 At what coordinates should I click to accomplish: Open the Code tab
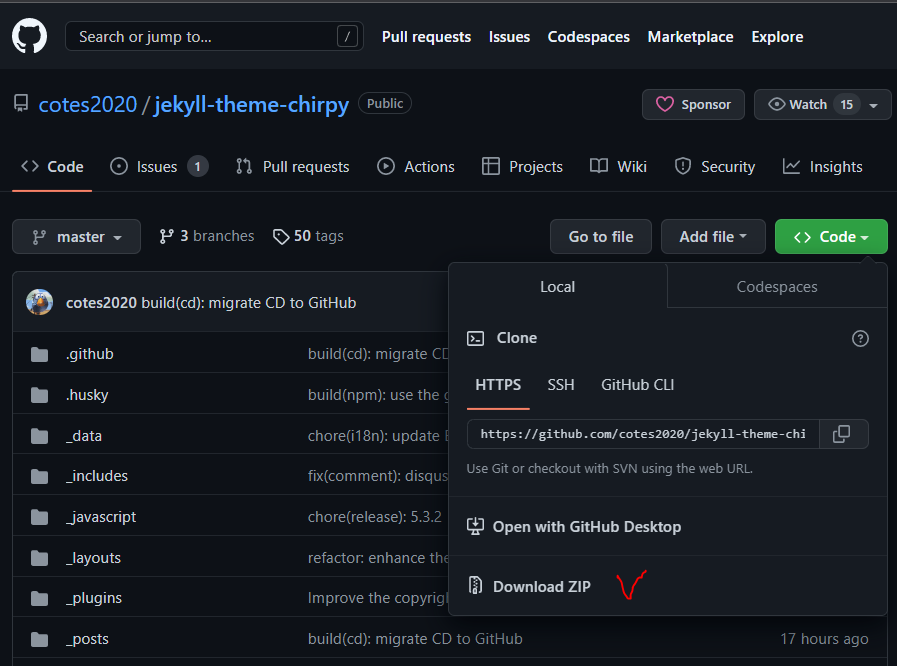click(x=53, y=166)
